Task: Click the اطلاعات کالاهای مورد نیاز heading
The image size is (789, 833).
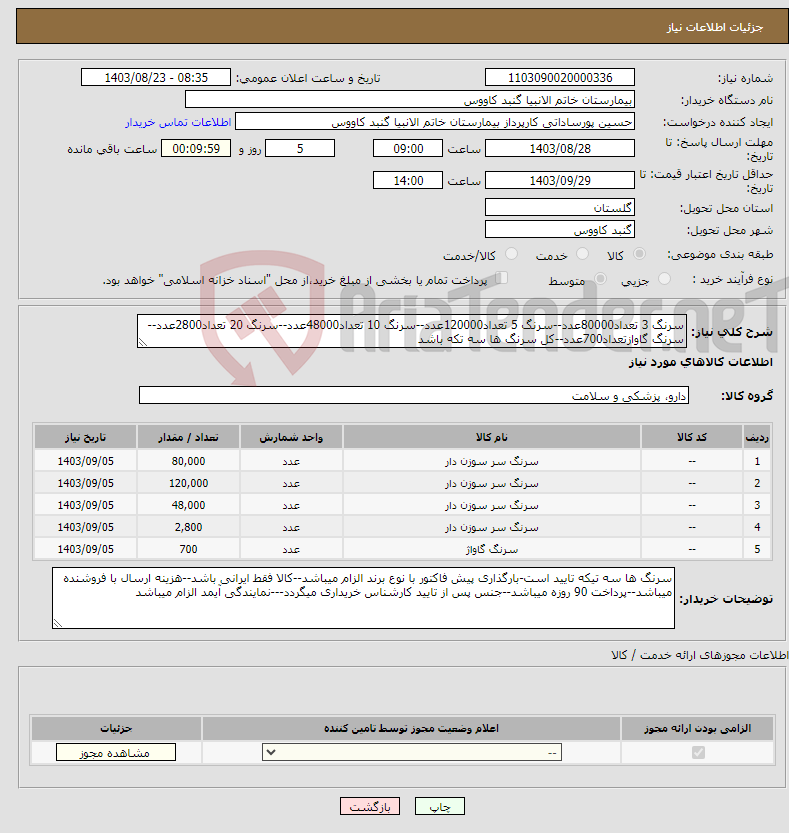Action: coord(700,362)
